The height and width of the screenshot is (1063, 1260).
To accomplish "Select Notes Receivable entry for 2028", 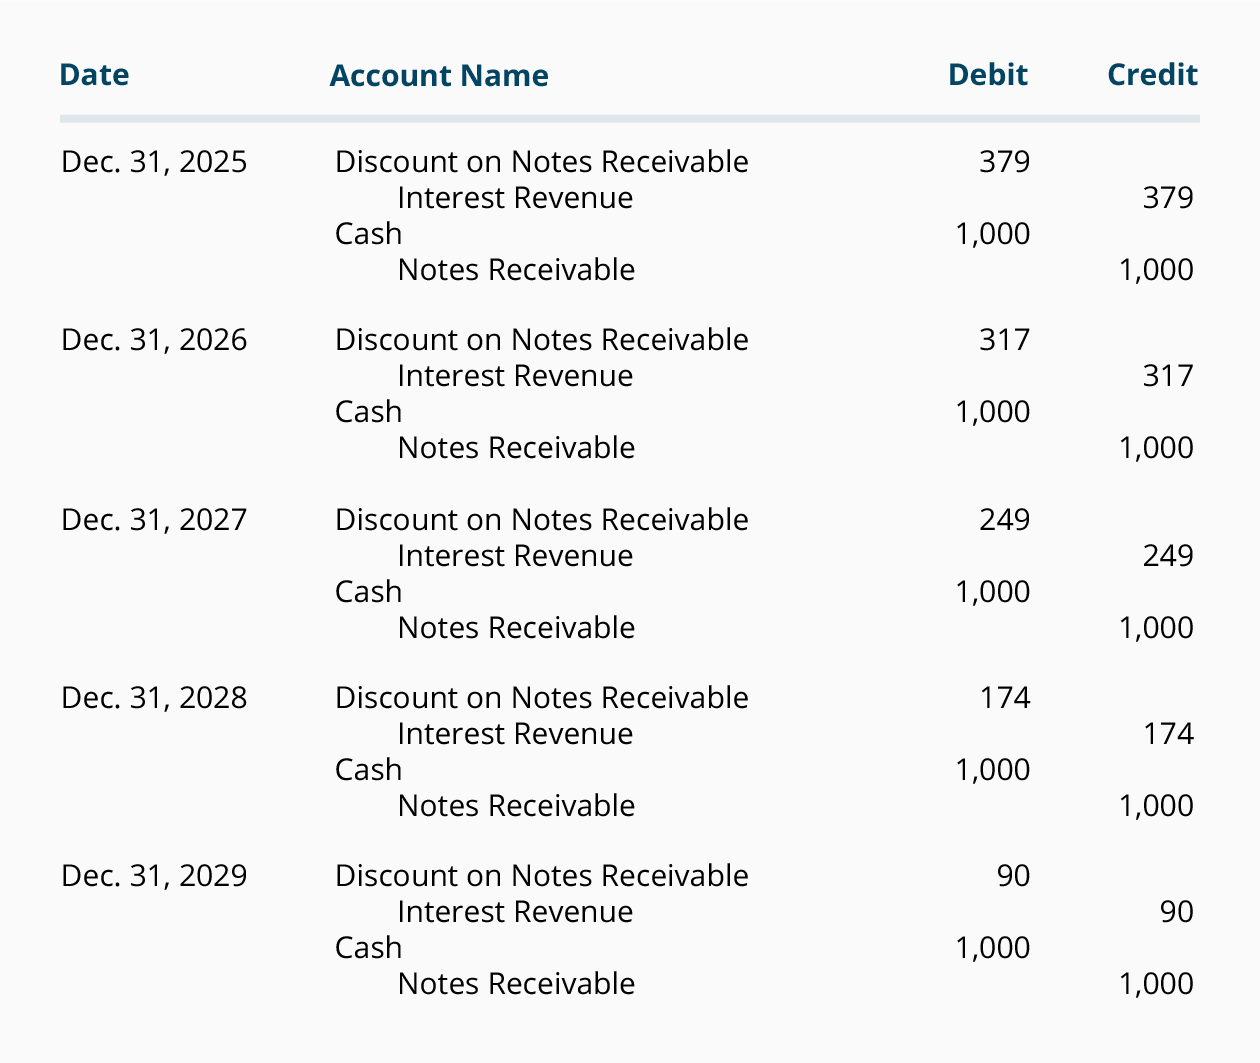I will pyautogui.click(x=516, y=806).
